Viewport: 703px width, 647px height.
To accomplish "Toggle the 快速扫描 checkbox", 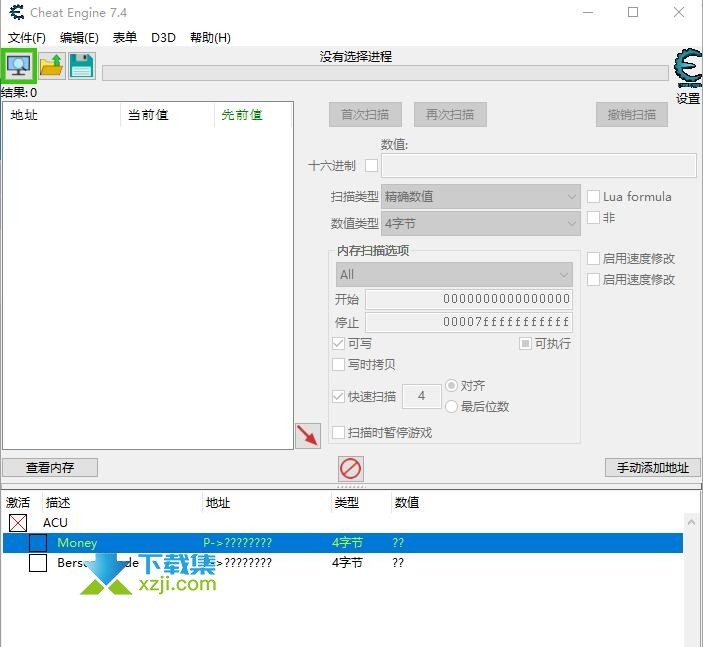I will click(x=338, y=396).
